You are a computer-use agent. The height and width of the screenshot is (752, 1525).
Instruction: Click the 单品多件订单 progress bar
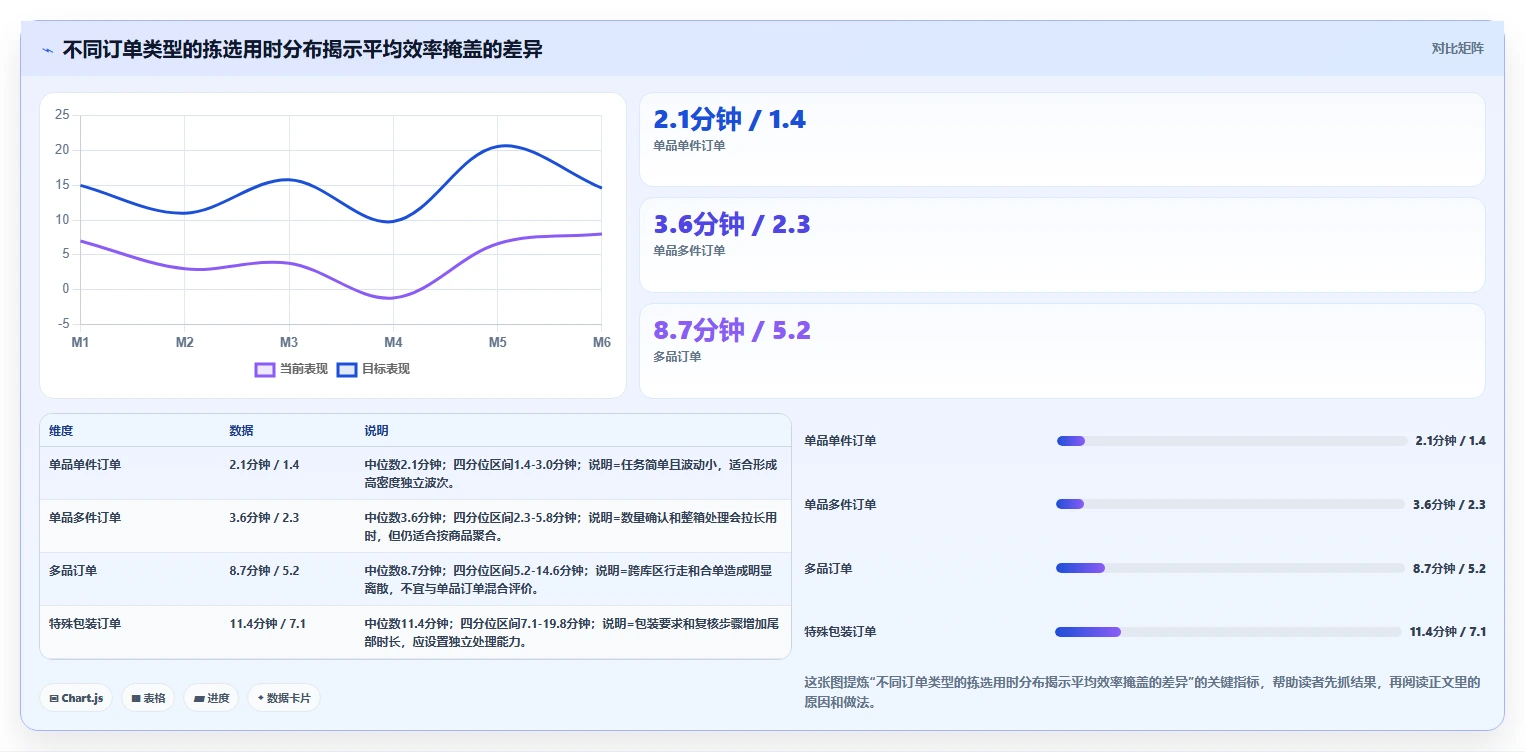[1230, 504]
